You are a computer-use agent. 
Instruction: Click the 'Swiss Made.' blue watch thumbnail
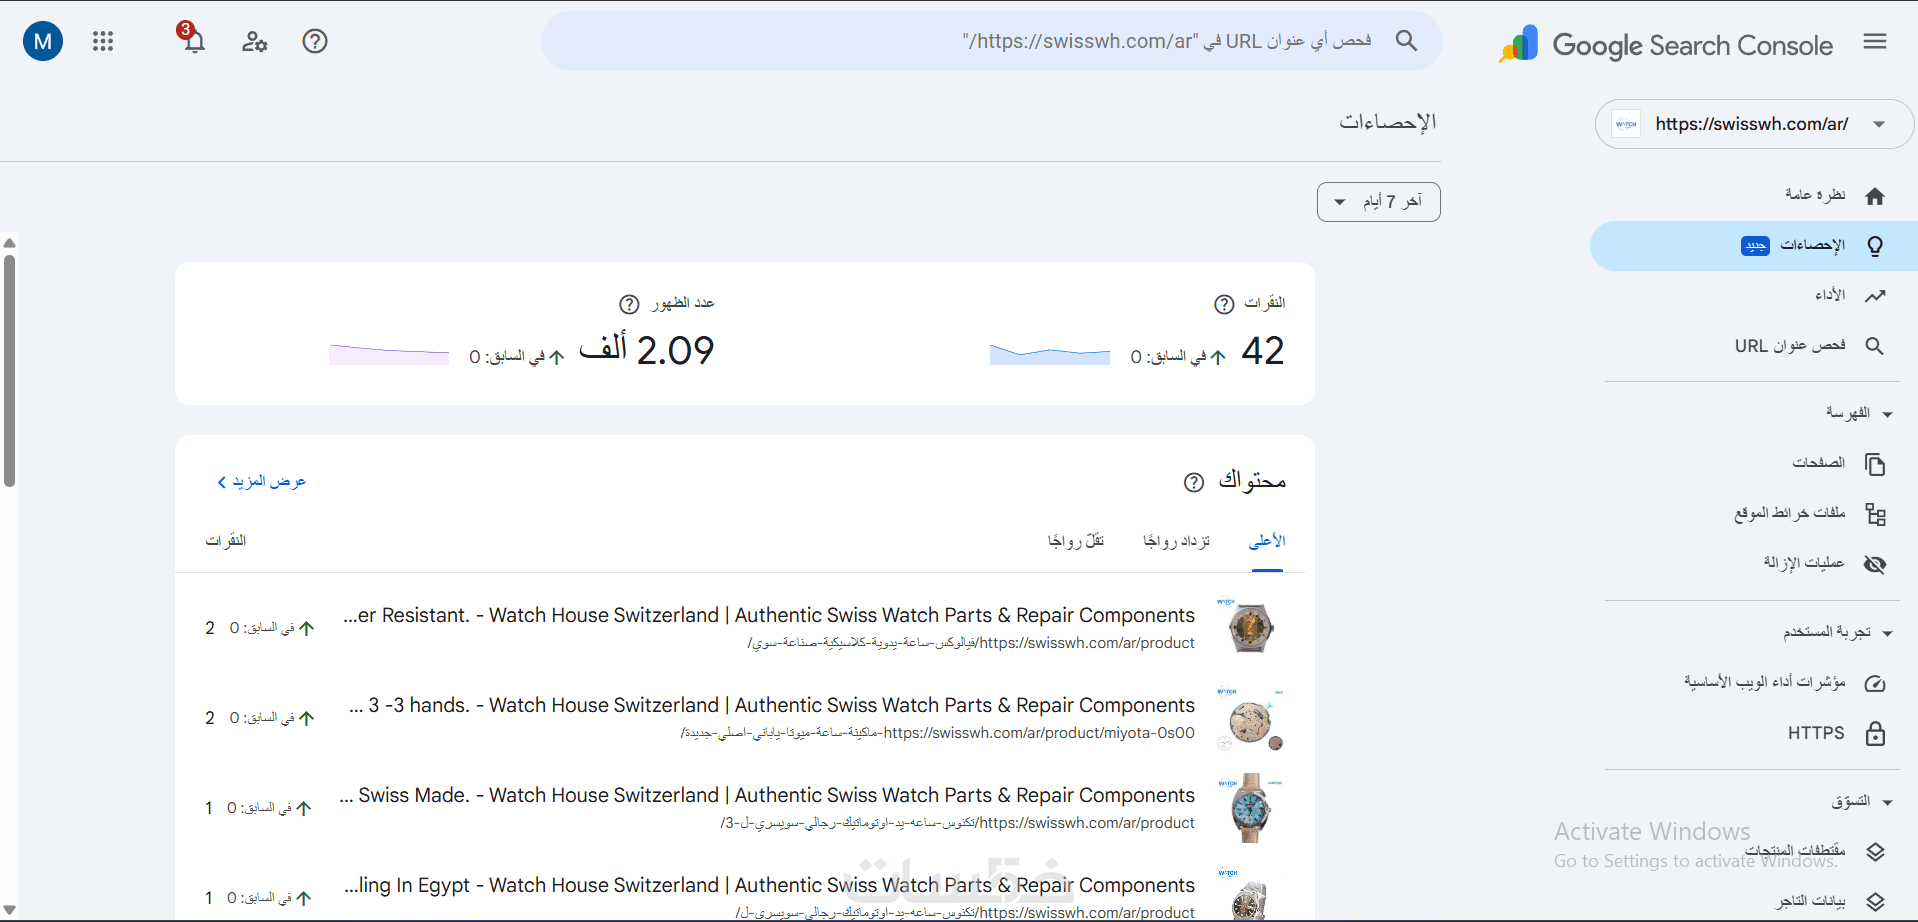click(x=1250, y=807)
